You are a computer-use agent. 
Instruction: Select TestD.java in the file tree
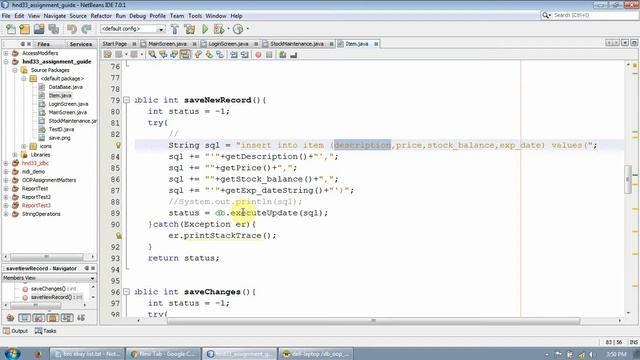tap(61, 129)
